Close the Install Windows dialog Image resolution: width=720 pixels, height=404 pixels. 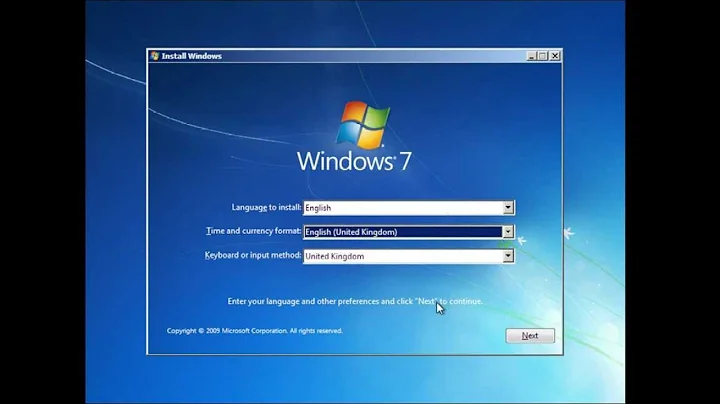555,56
